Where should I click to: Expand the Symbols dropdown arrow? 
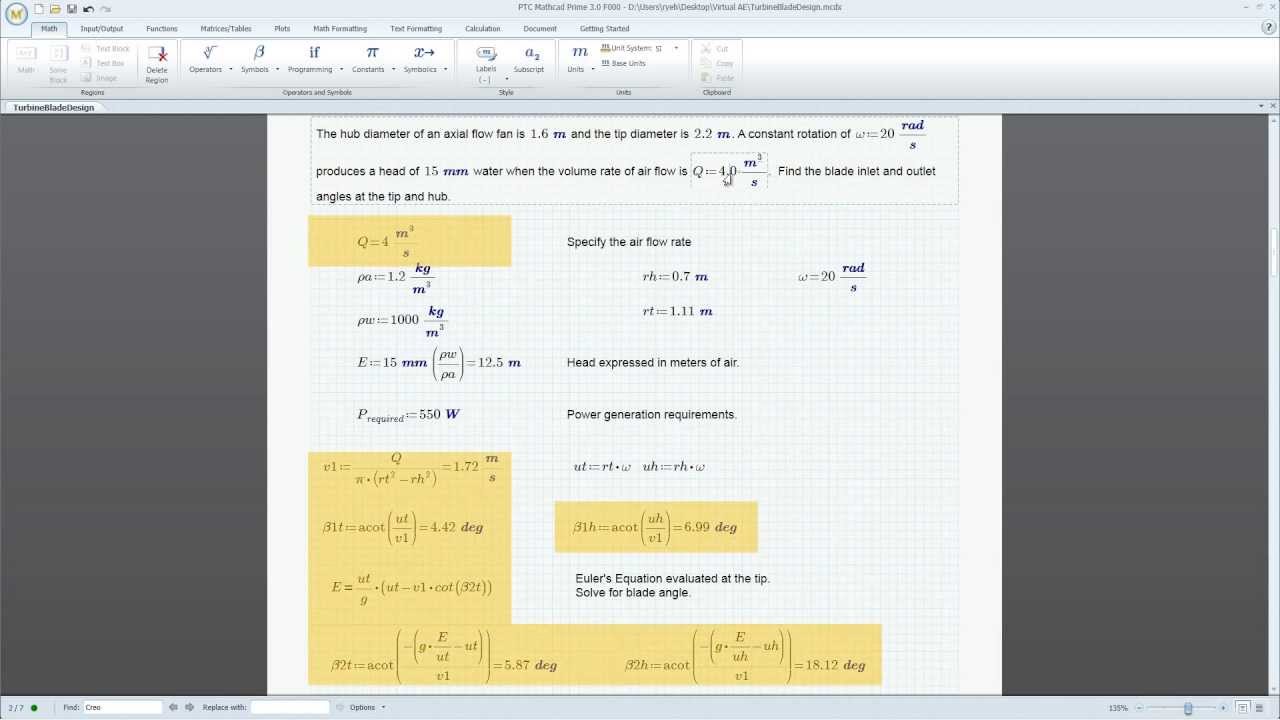click(277, 69)
